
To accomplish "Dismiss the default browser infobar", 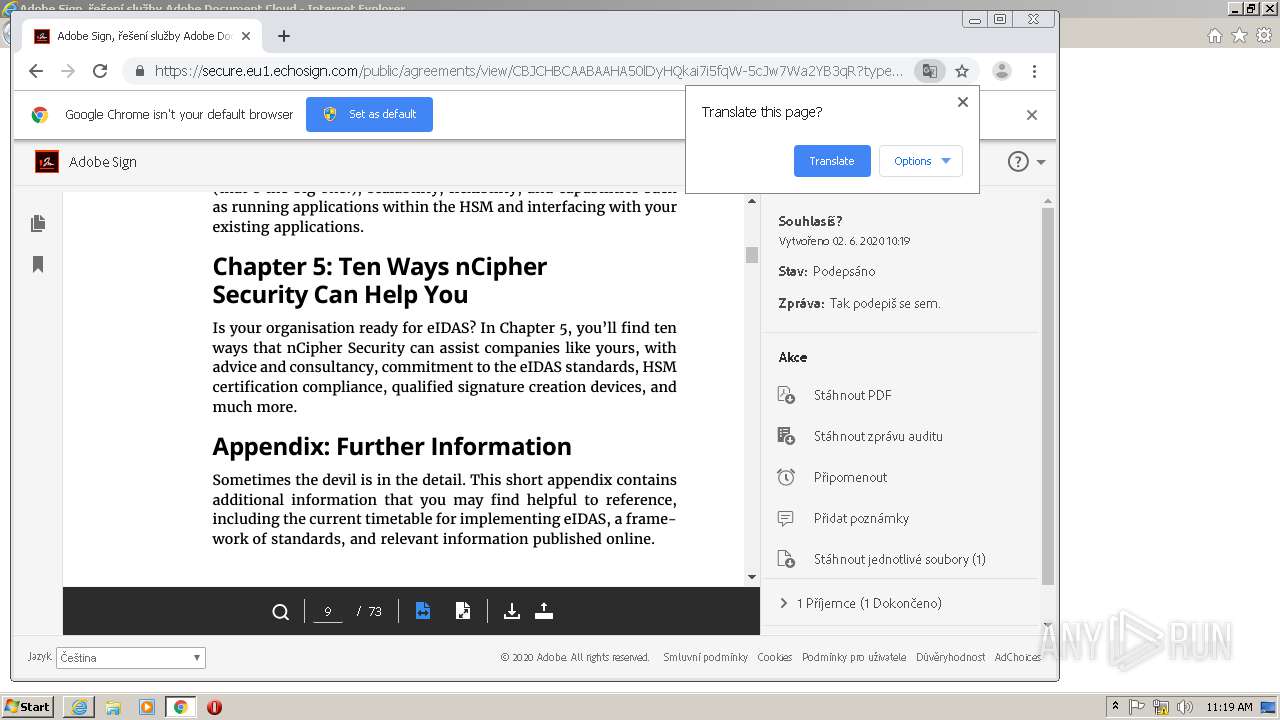I will click(1032, 115).
